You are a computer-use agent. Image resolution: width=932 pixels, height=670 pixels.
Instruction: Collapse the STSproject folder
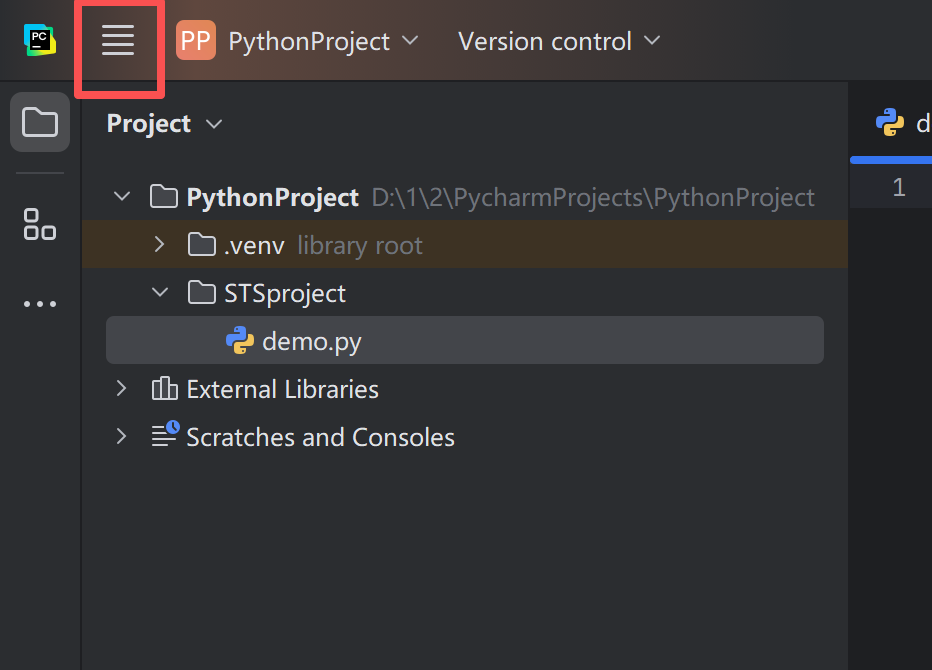pos(159,292)
